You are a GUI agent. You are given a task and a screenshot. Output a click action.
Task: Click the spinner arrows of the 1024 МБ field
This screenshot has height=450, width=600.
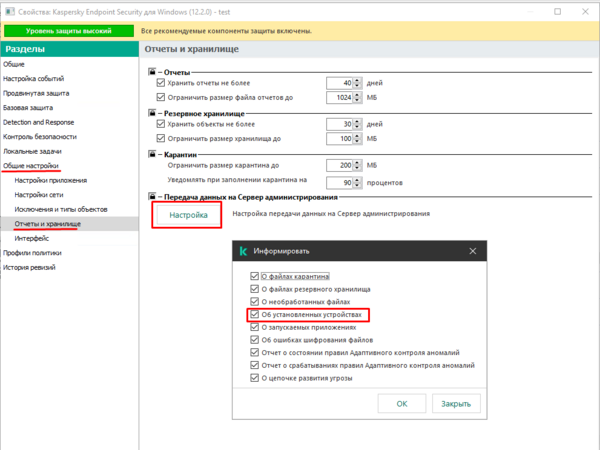357,98
